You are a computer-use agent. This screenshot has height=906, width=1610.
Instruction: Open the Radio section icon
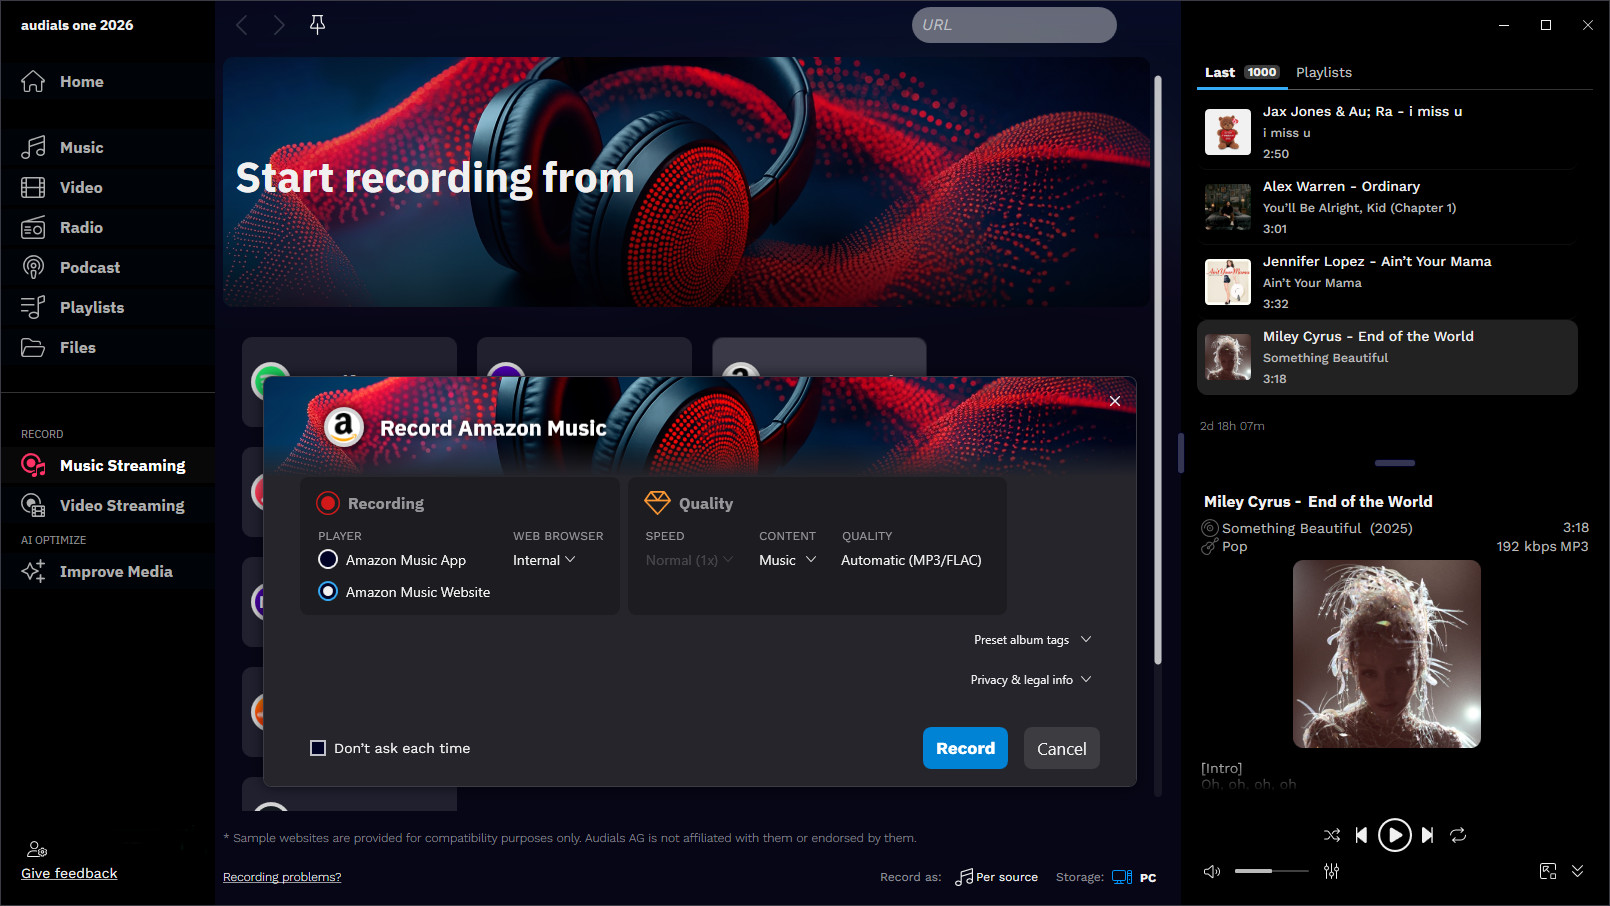click(x=33, y=227)
